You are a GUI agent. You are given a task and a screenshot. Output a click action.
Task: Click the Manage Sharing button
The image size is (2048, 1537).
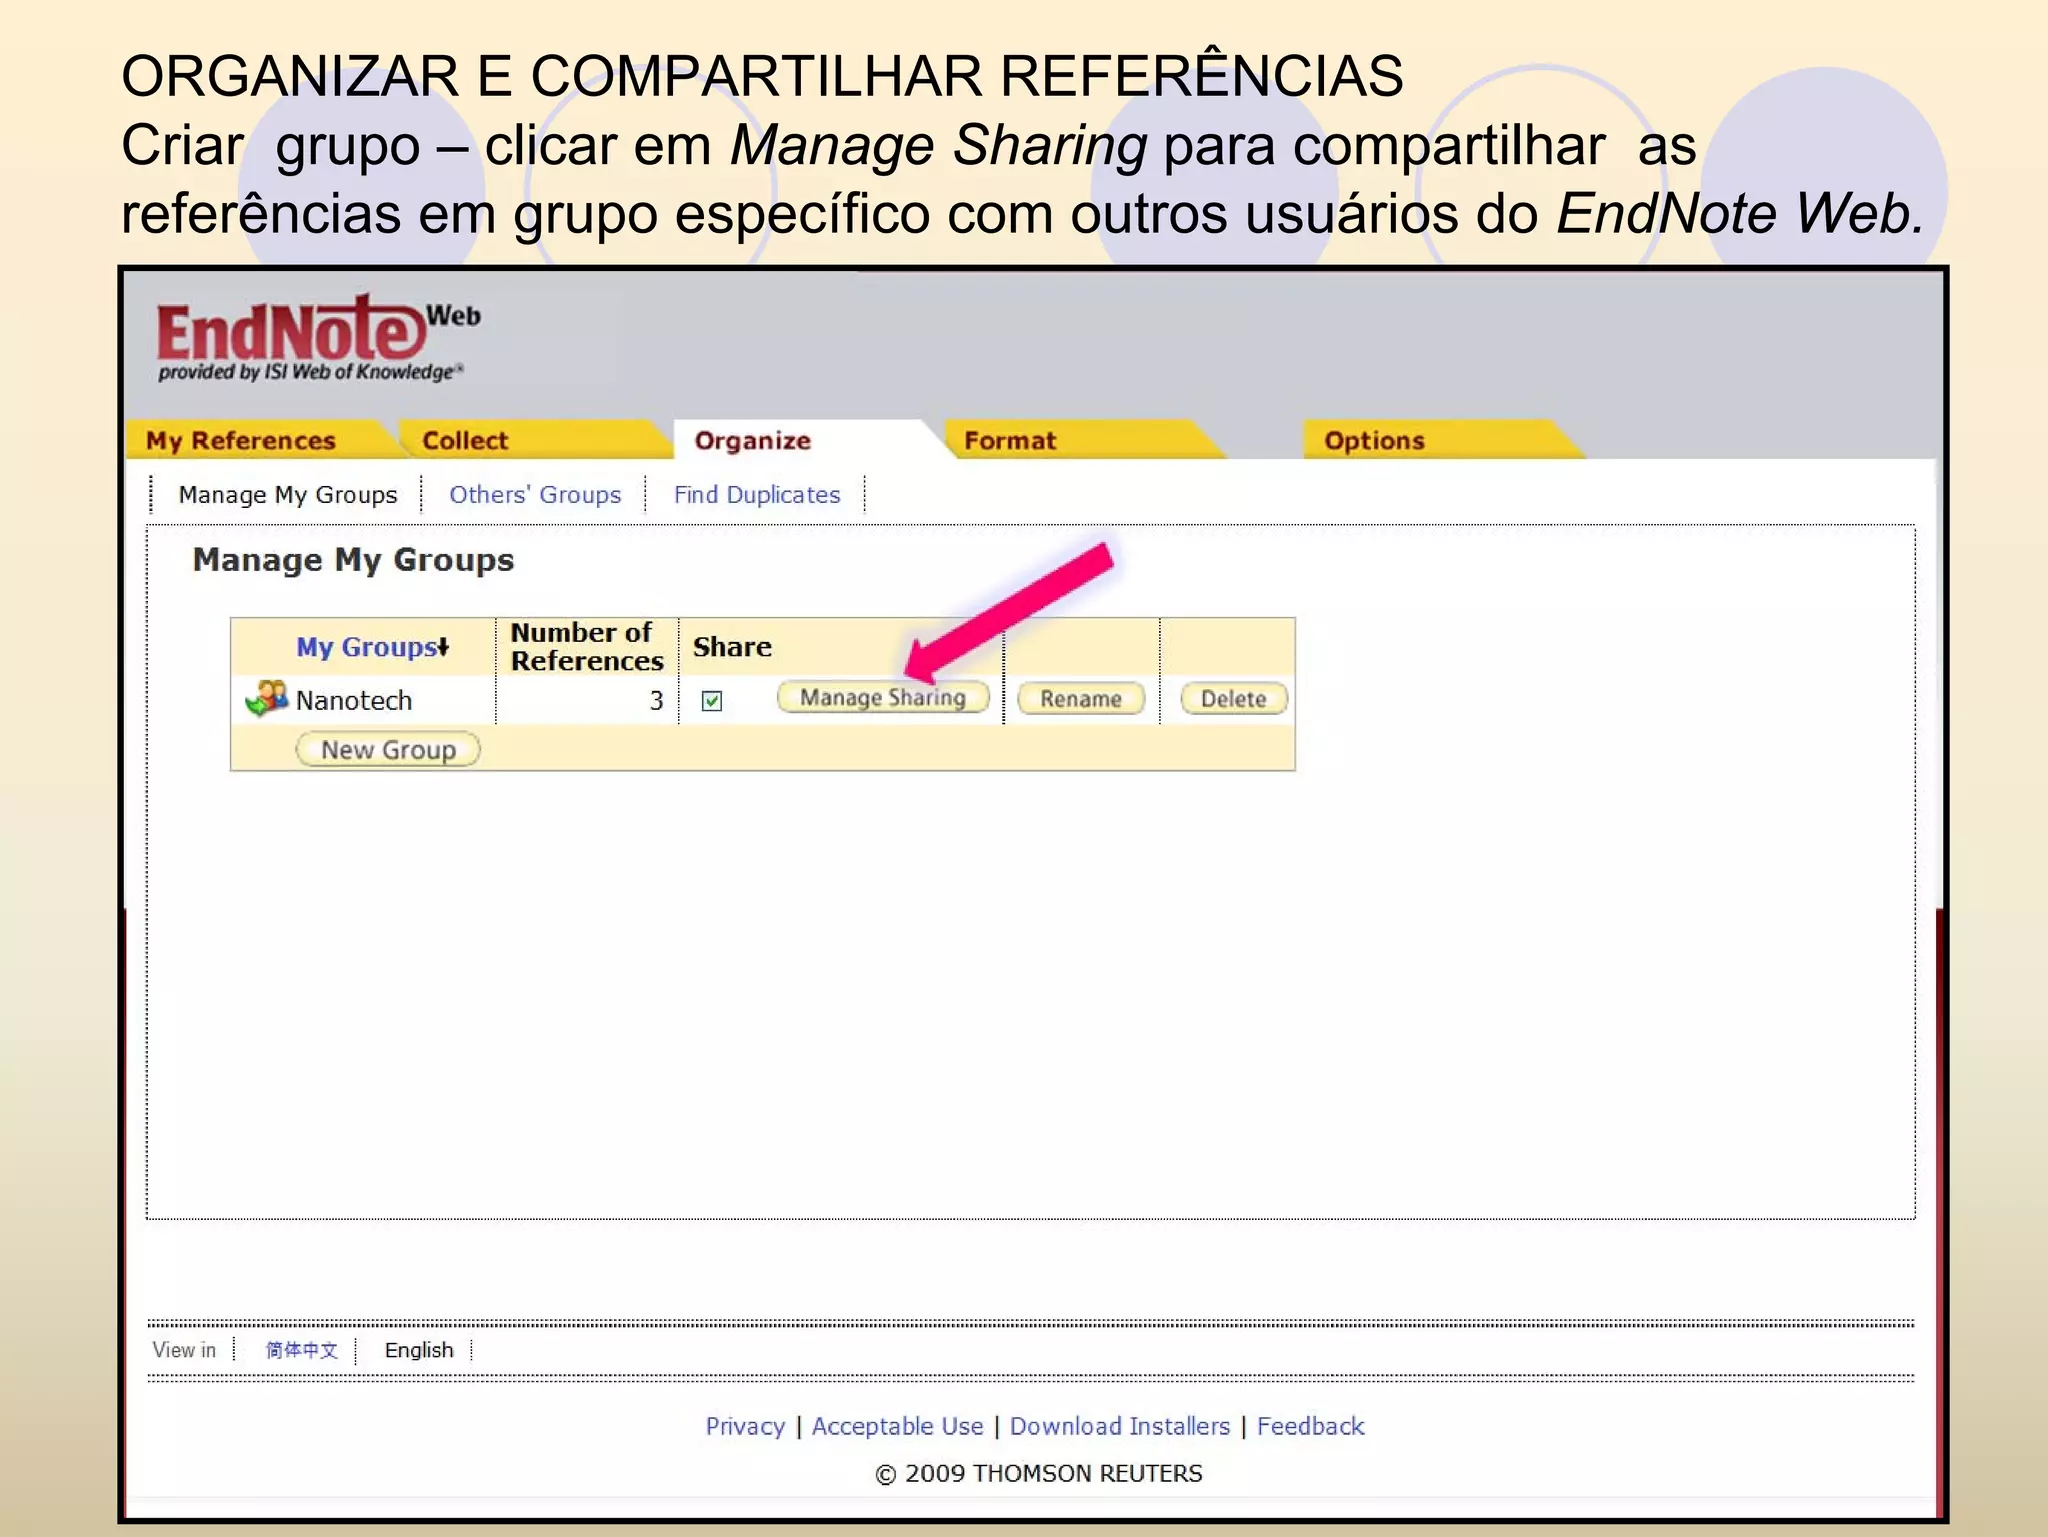pos(883,698)
